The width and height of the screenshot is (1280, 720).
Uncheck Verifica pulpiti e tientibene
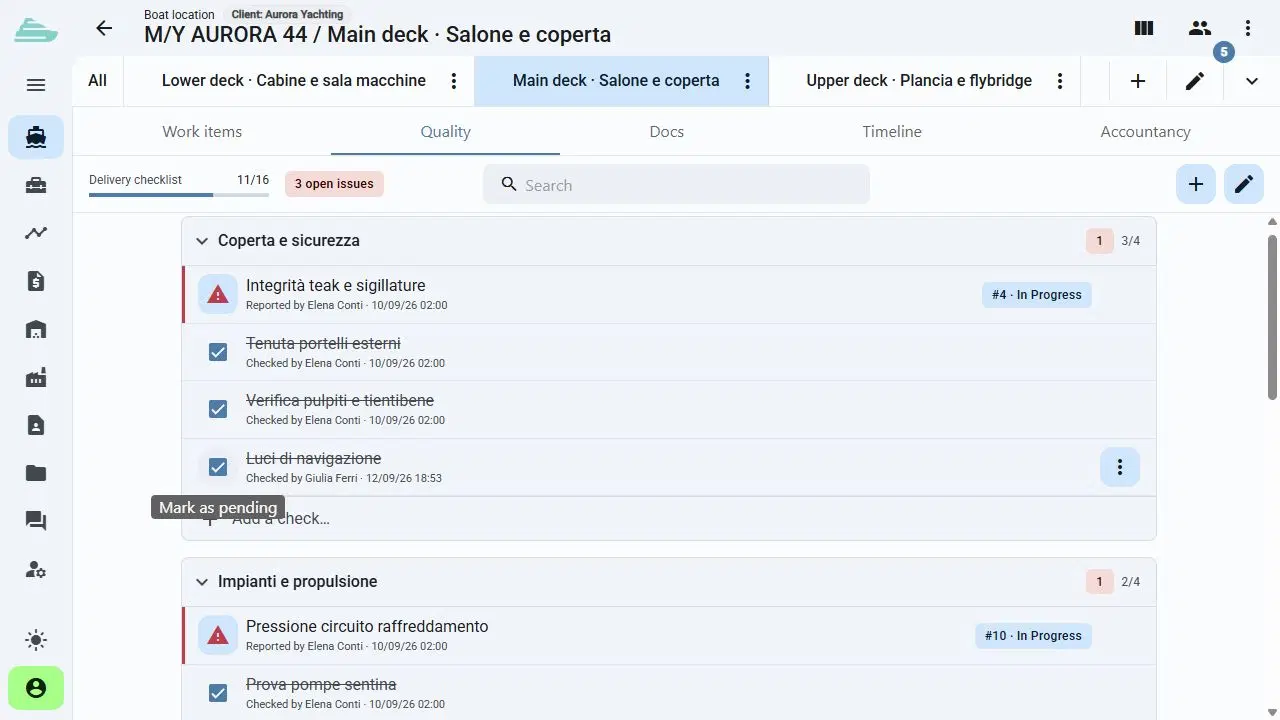218,409
